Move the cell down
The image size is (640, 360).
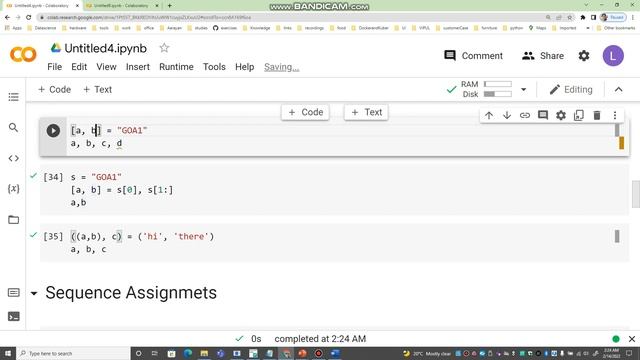(507, 116)
